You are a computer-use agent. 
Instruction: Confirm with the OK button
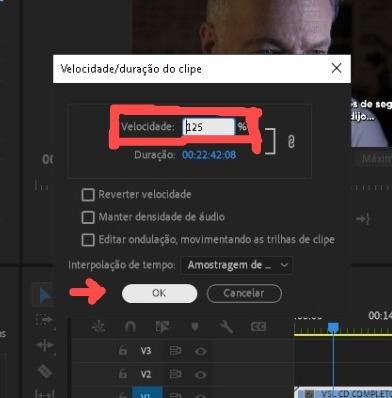point(159,293)
